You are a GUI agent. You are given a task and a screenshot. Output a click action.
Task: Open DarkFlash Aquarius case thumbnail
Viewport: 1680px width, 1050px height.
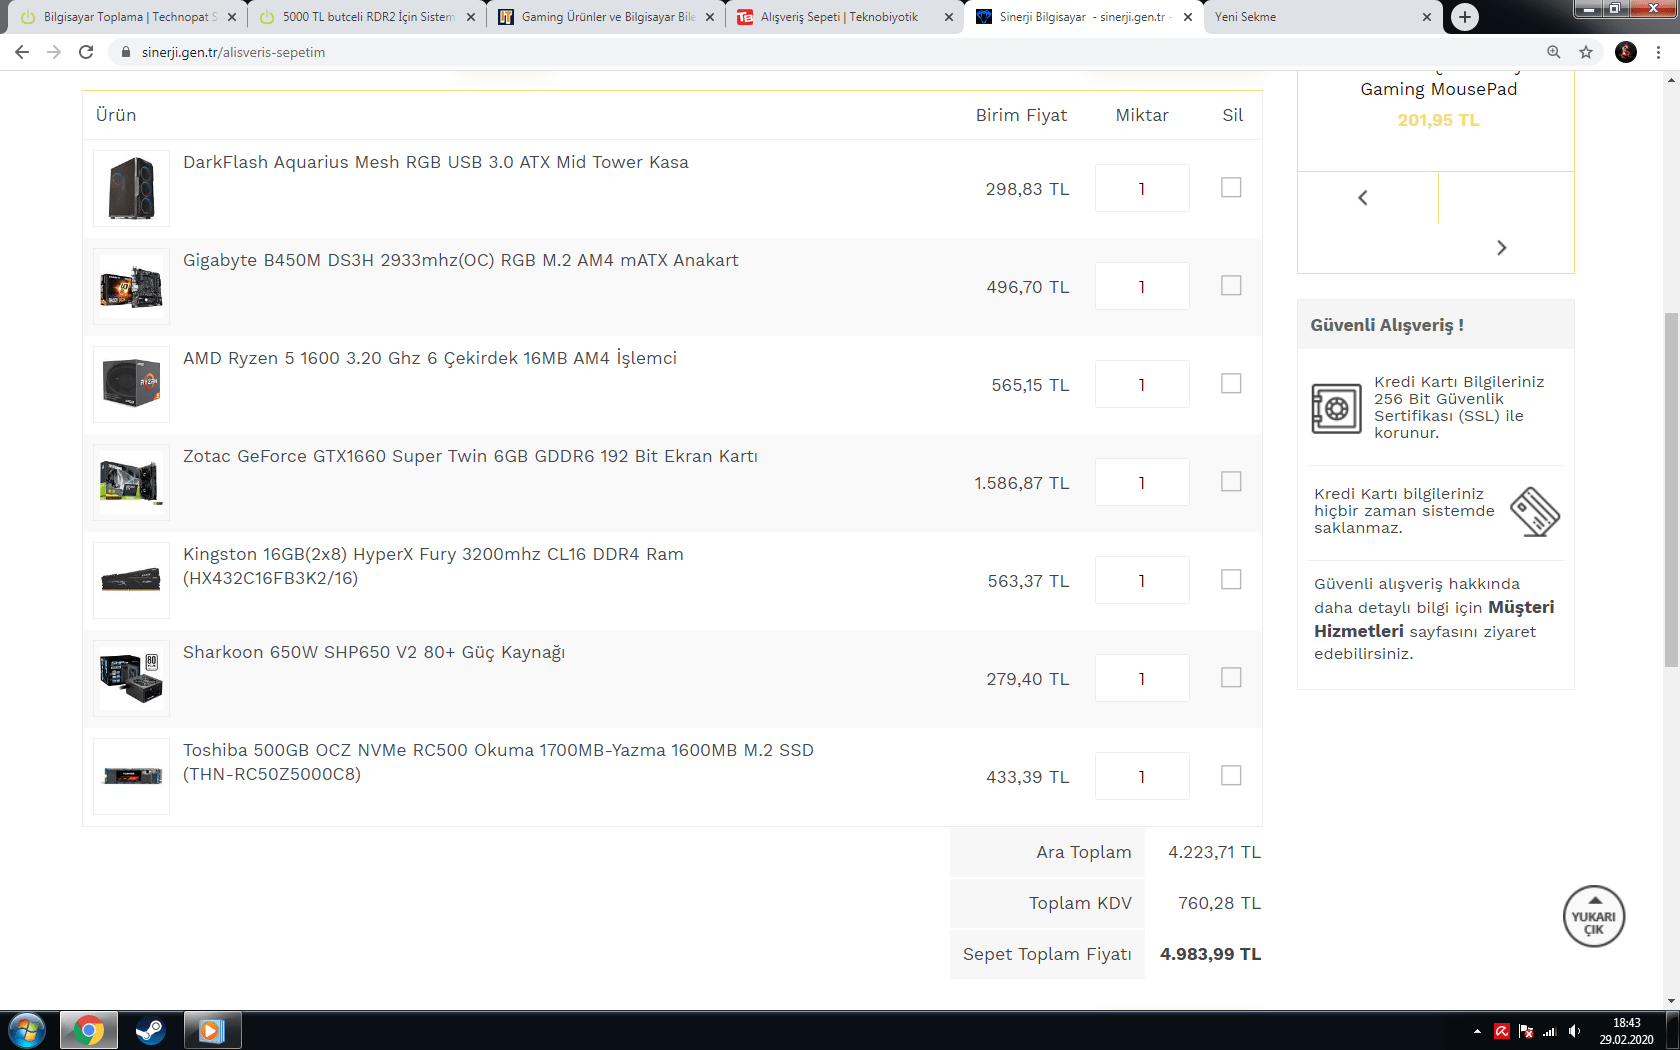[x=131, y=188]
